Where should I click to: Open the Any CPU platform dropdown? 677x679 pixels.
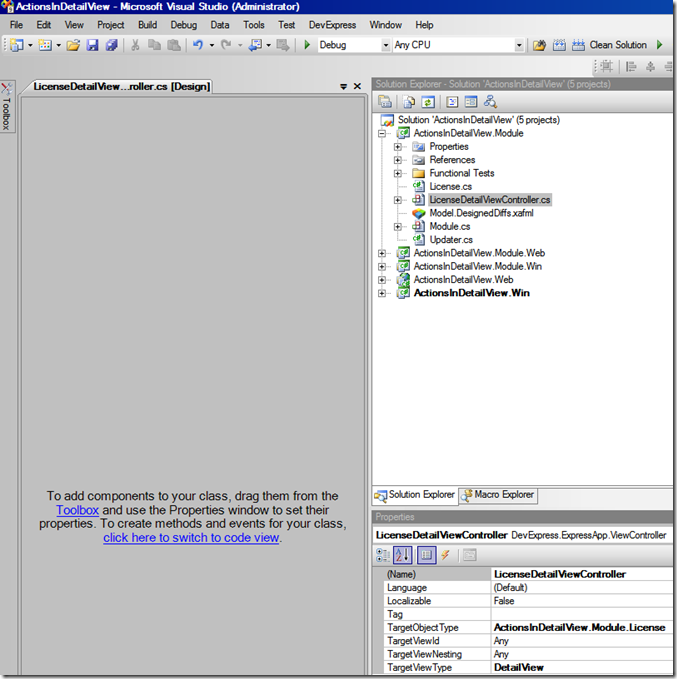tap(519, 45)
